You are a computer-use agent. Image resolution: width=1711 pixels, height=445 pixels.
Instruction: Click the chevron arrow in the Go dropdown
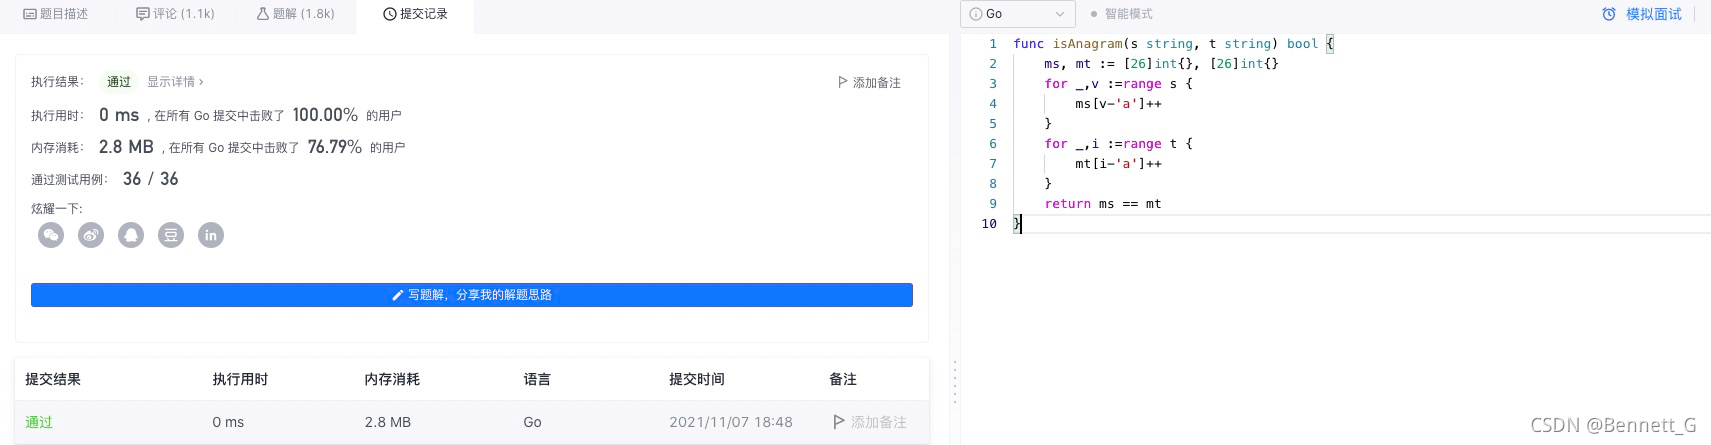point(1060,14)
